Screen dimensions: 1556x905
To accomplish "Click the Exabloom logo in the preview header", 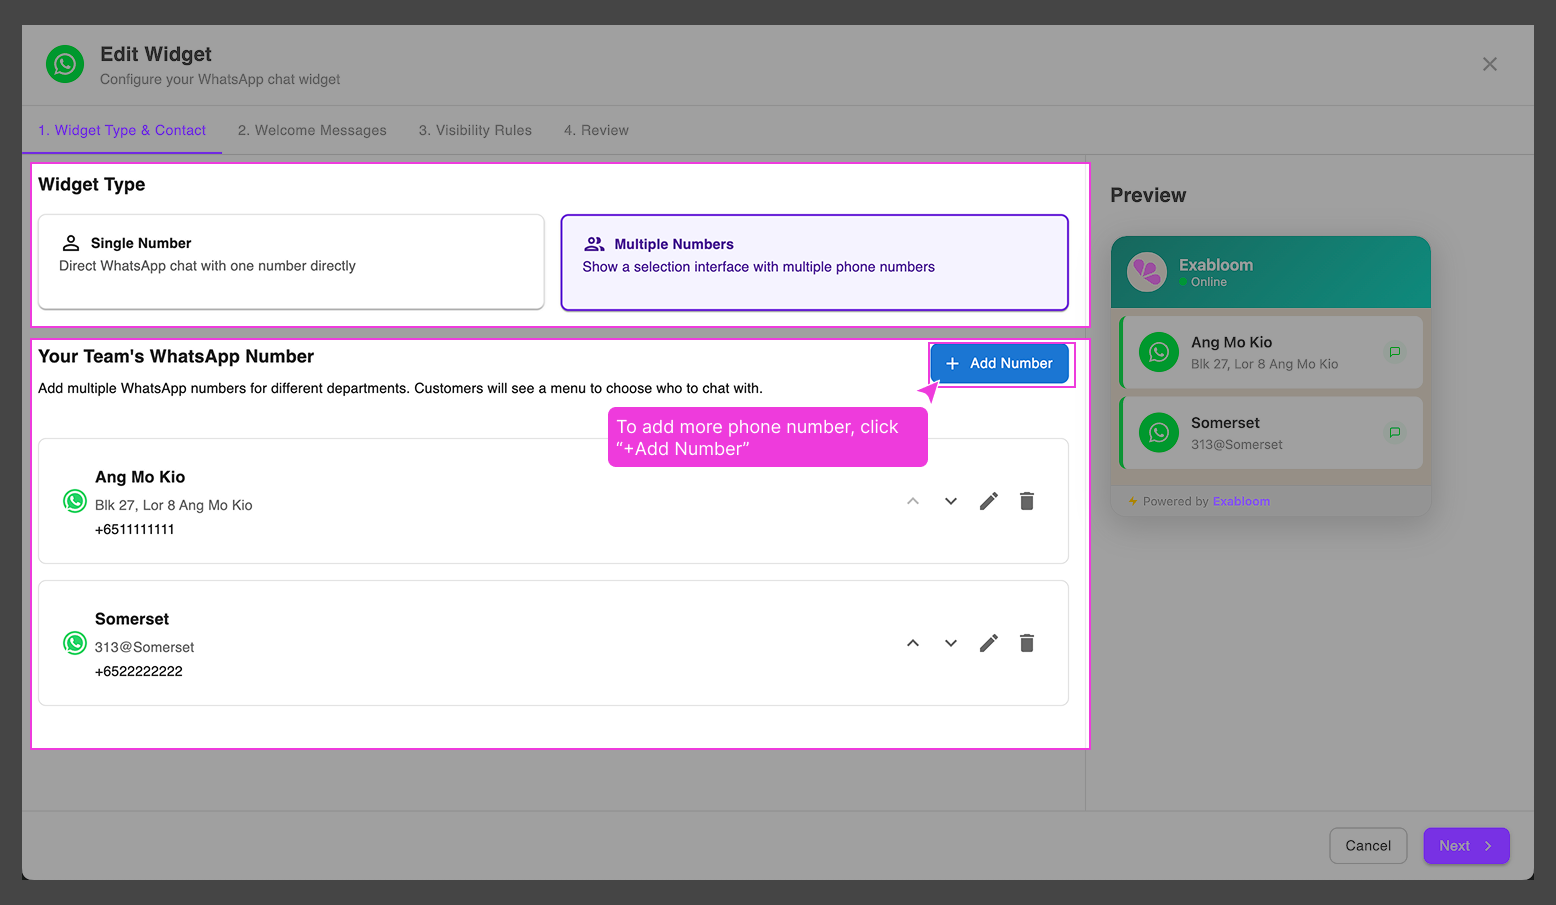I will [x=1147, y=271].
